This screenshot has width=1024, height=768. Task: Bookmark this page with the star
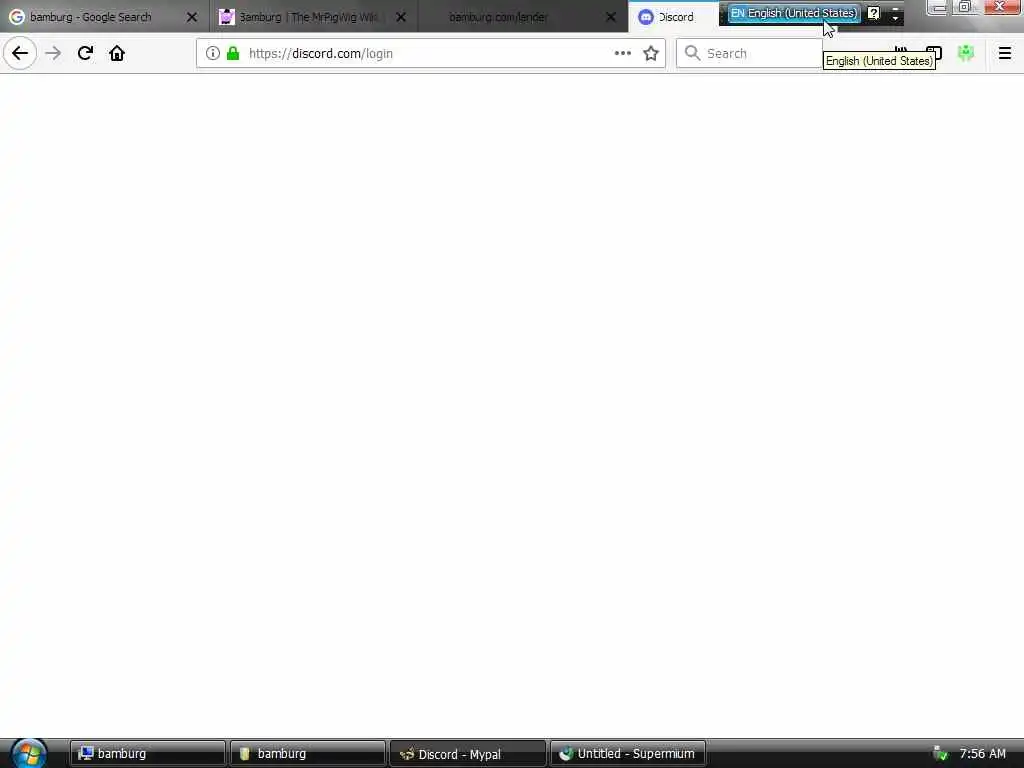650,53
